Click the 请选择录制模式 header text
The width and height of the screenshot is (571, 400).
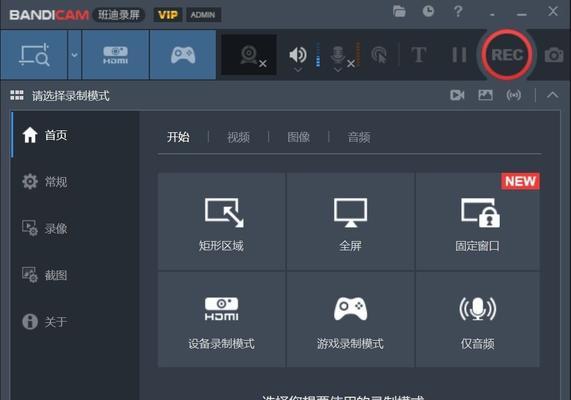(x=71, y=96)
